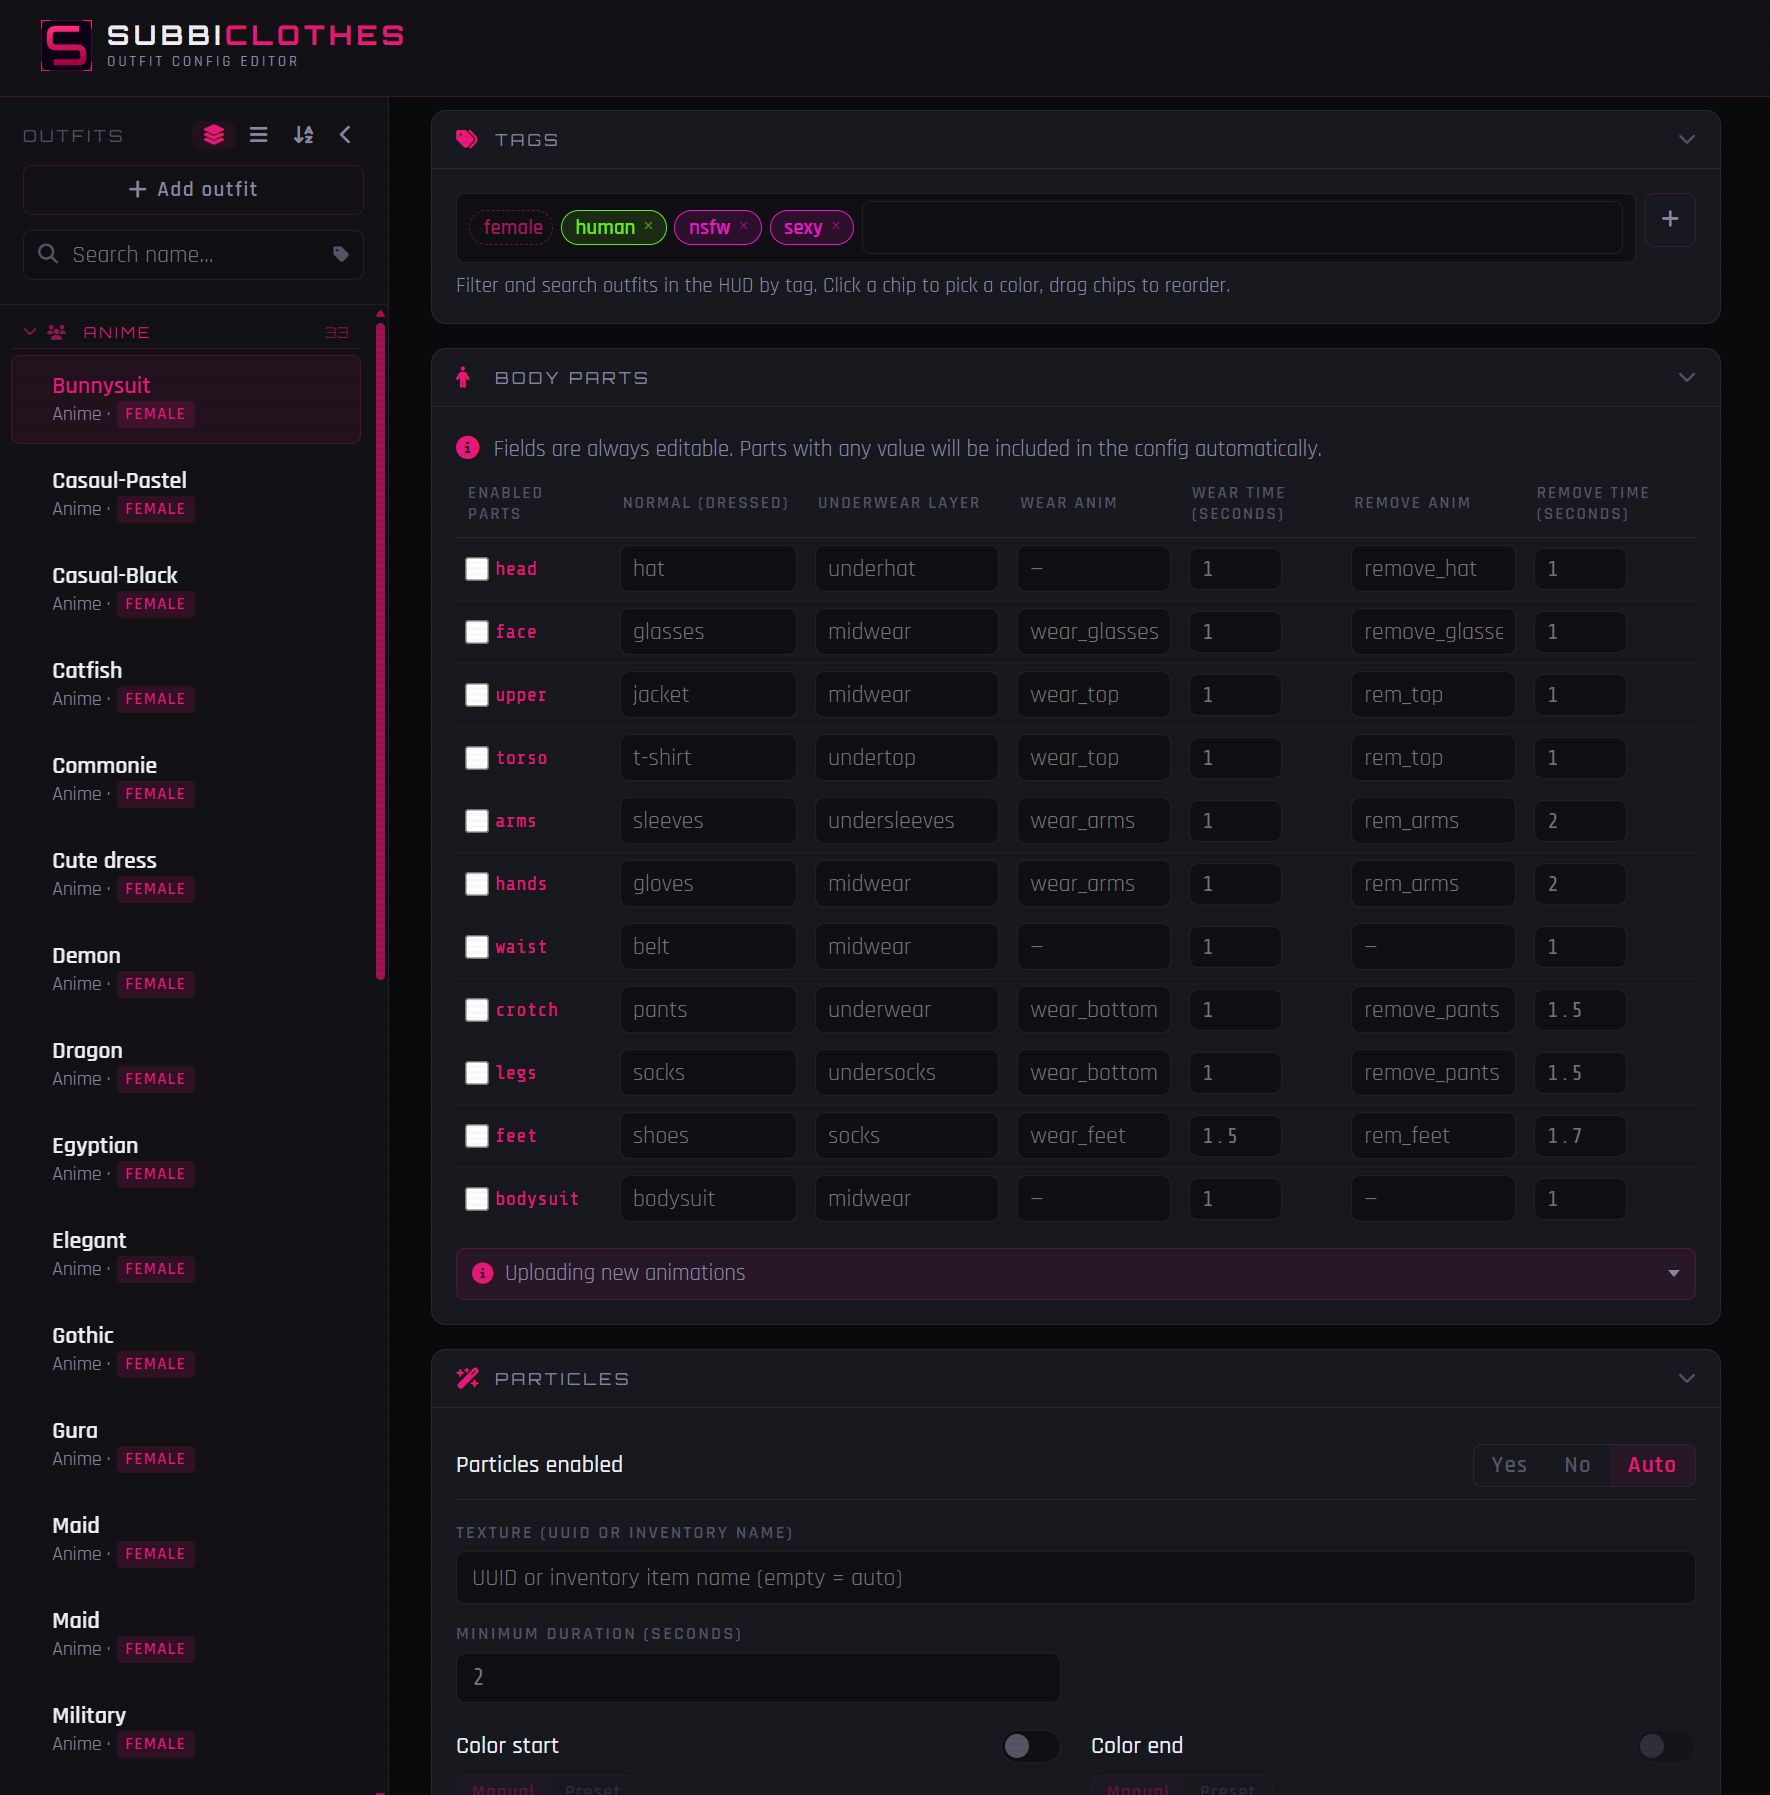Viewport: 1770px width, 1795px height.
Task: Select the Bunnysuit outfit
Action: click(186, 399)
